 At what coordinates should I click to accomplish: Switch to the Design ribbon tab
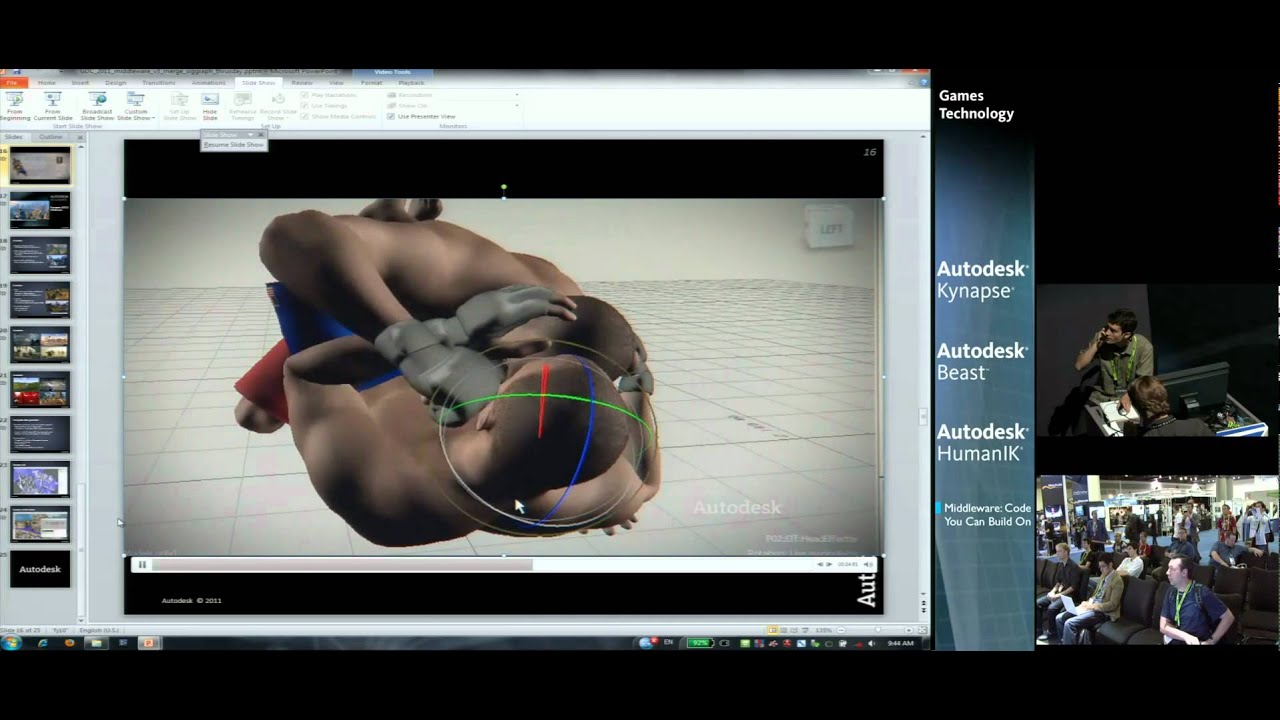click(x=116, y=83)
